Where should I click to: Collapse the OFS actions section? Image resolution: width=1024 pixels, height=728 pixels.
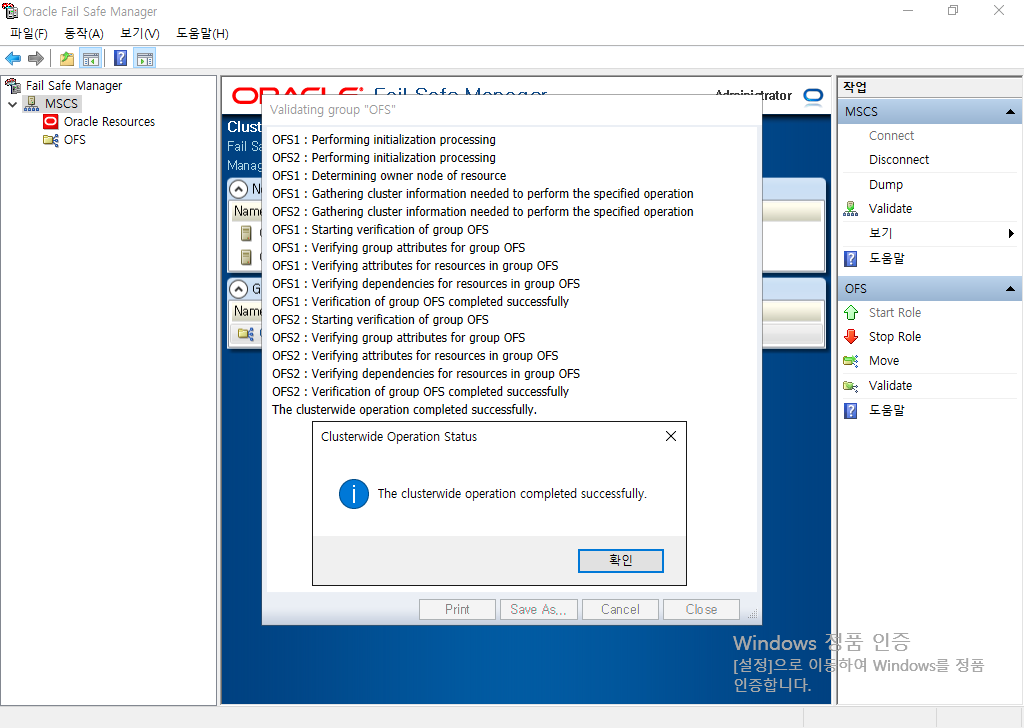pos(1010,289)
